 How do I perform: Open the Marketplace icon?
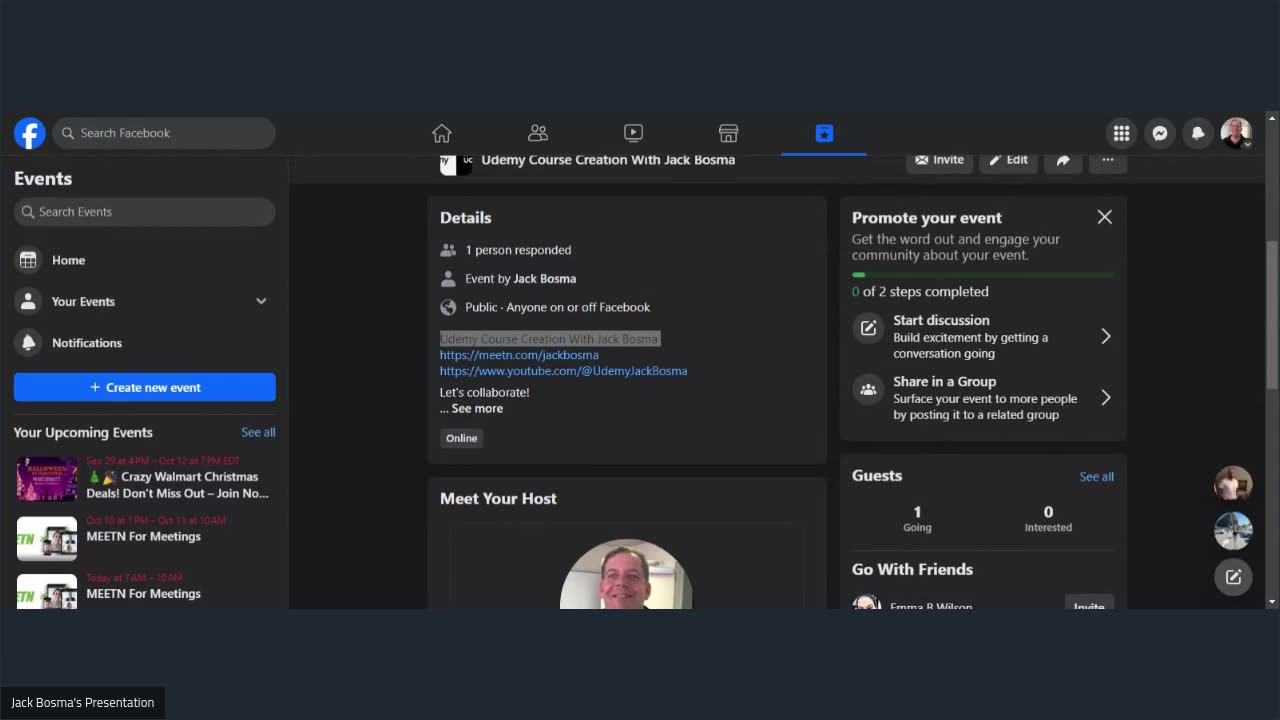(729, 133)
